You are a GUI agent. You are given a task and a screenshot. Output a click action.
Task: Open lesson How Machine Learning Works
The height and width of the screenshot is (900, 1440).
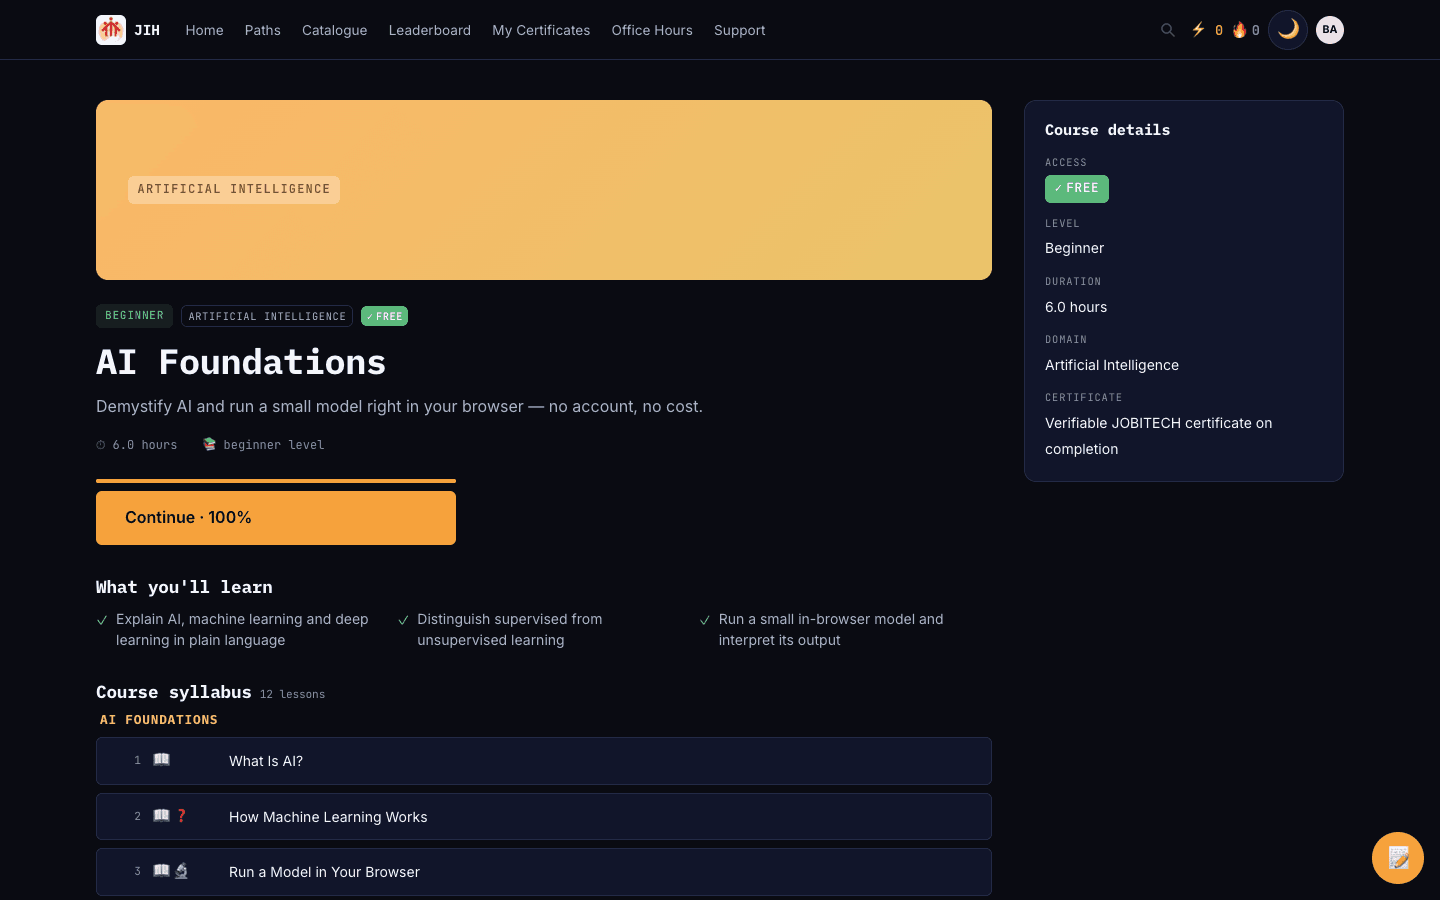tap(544, 817)
